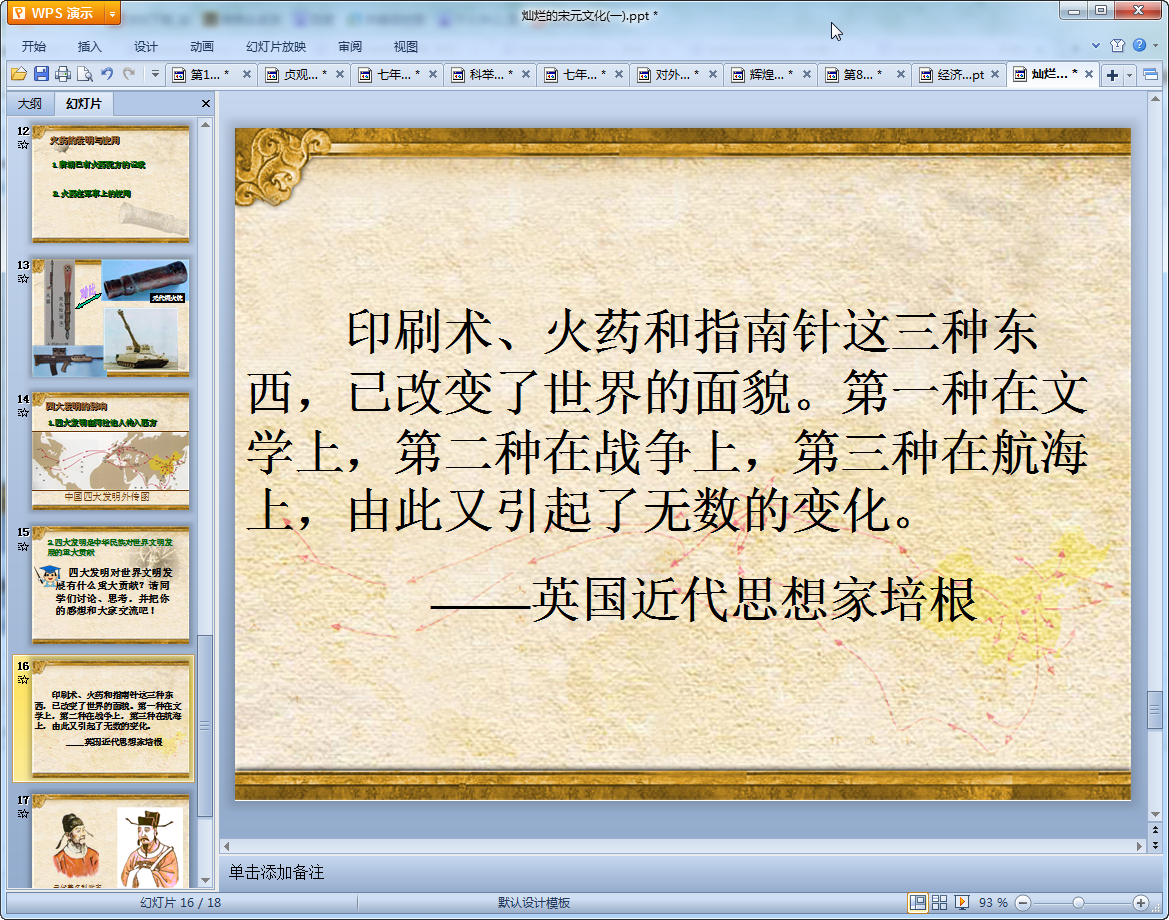Select slide 12 thumbnail
Image resolution: width=1169 pixels, height=920 pixels.
click(110, 183)
